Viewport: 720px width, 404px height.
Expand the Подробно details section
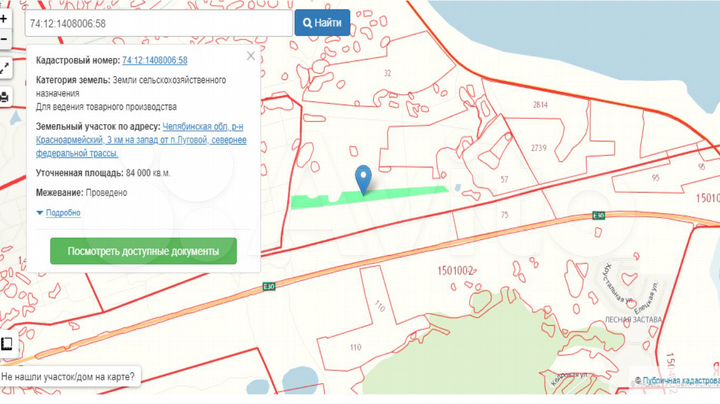point(58,213)
